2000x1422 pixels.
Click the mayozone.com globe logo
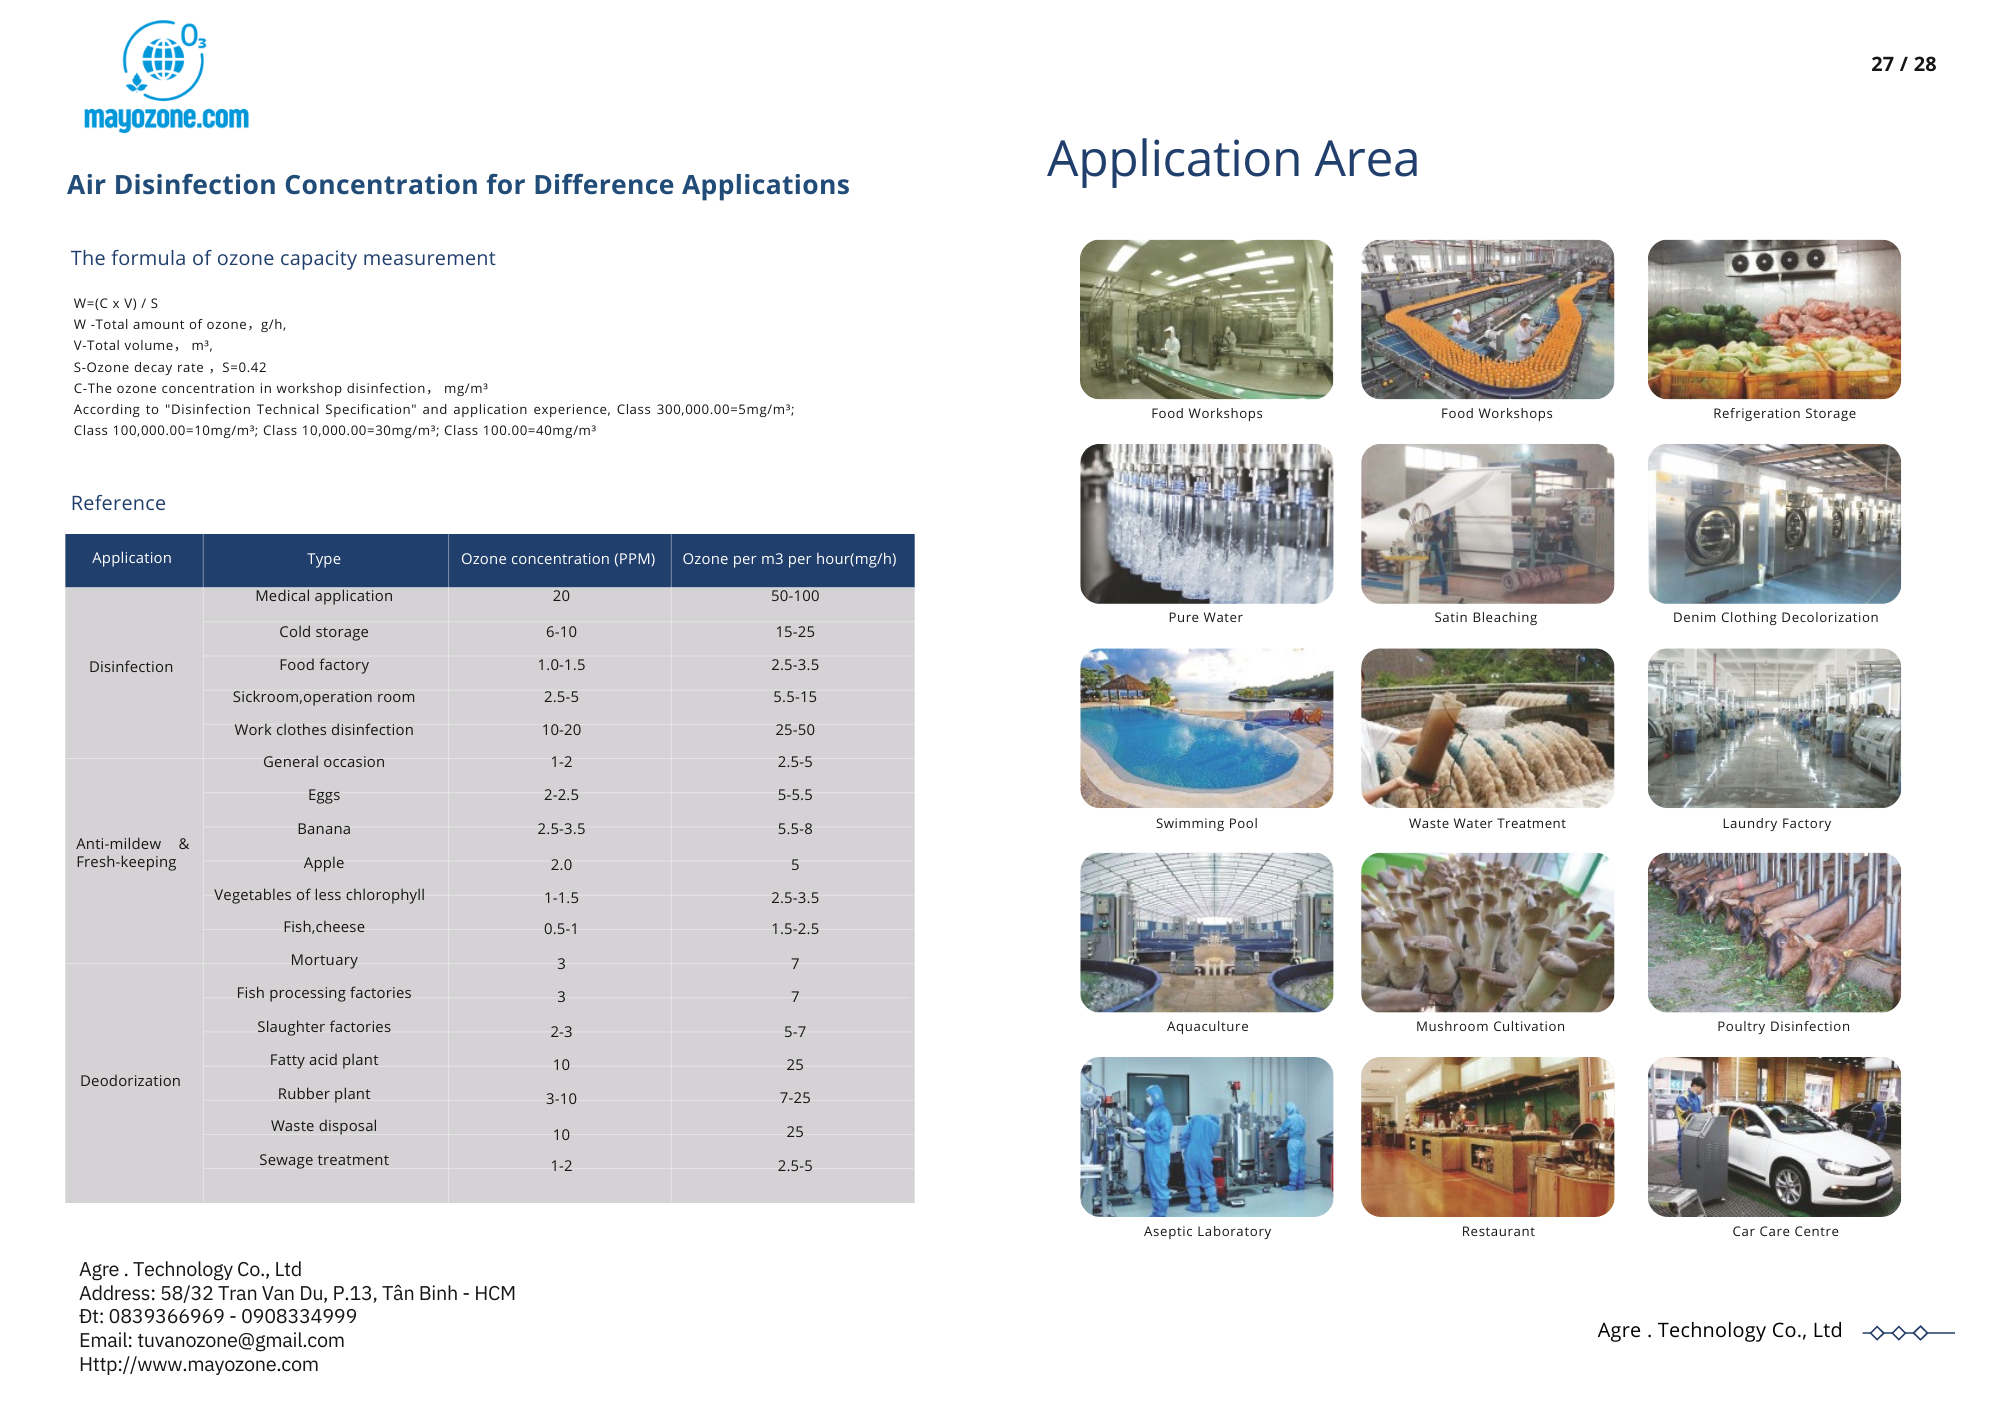164,61
